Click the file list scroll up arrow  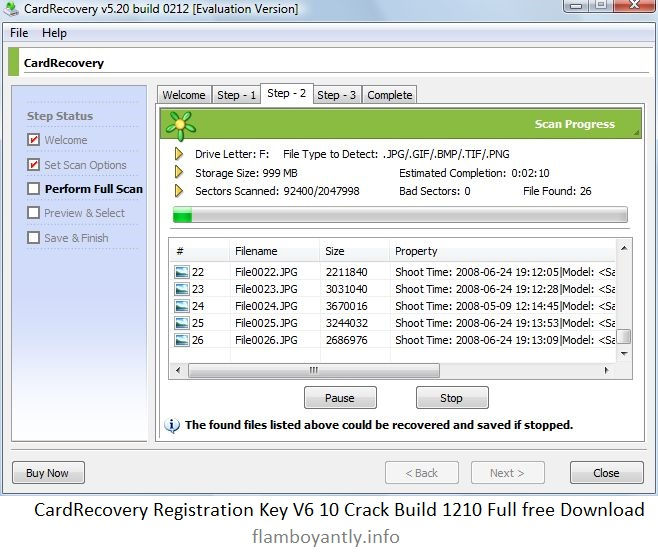coord(624,248)
